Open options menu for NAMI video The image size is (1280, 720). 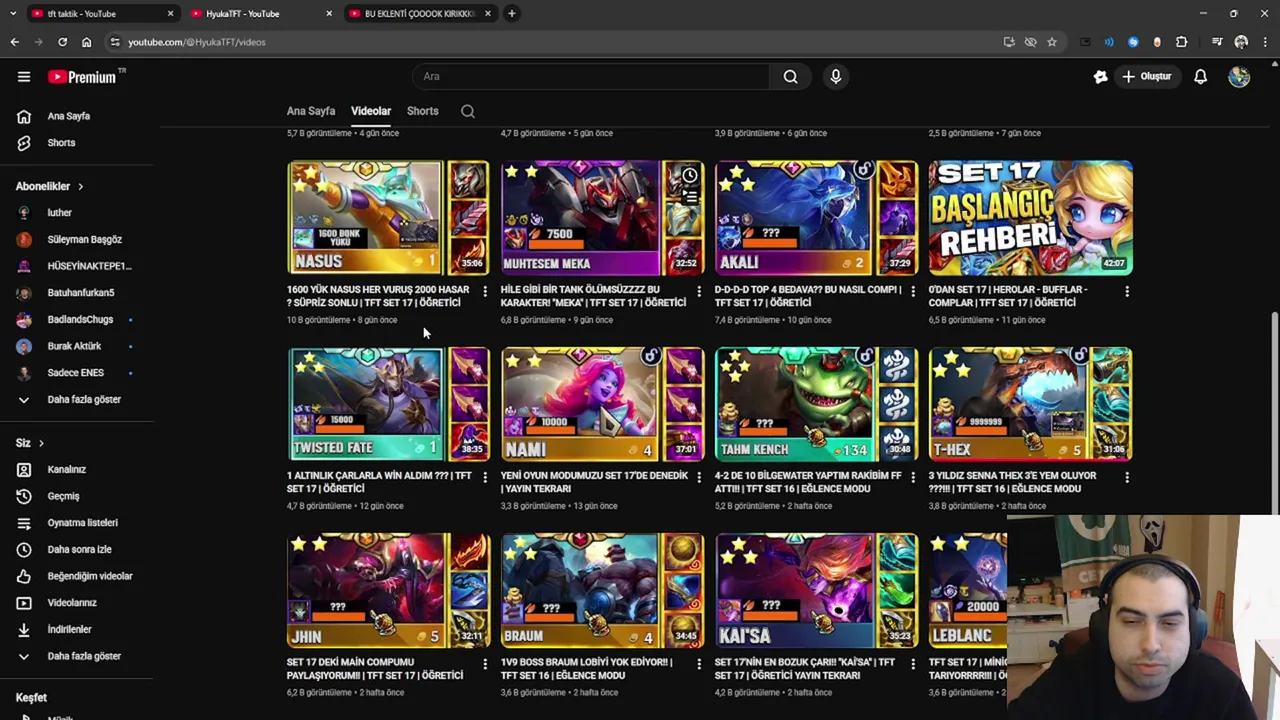click(699, 477)
